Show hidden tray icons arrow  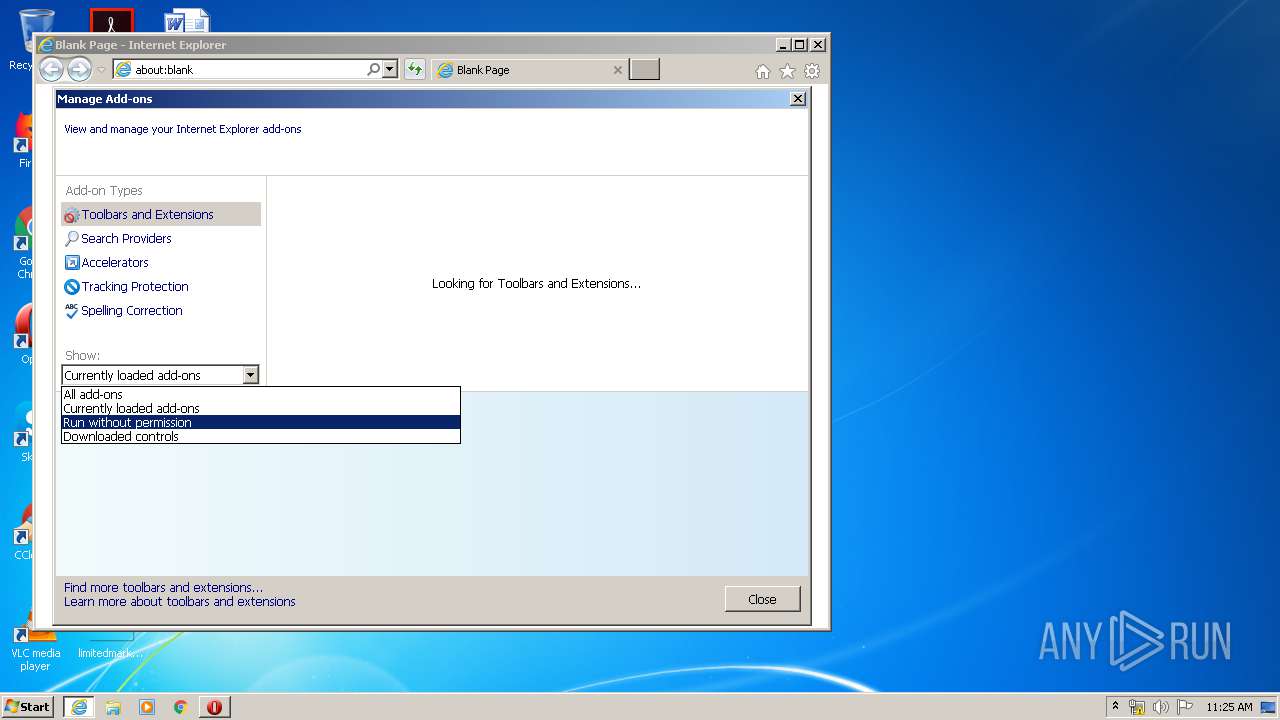click(x=1115, y=706)
